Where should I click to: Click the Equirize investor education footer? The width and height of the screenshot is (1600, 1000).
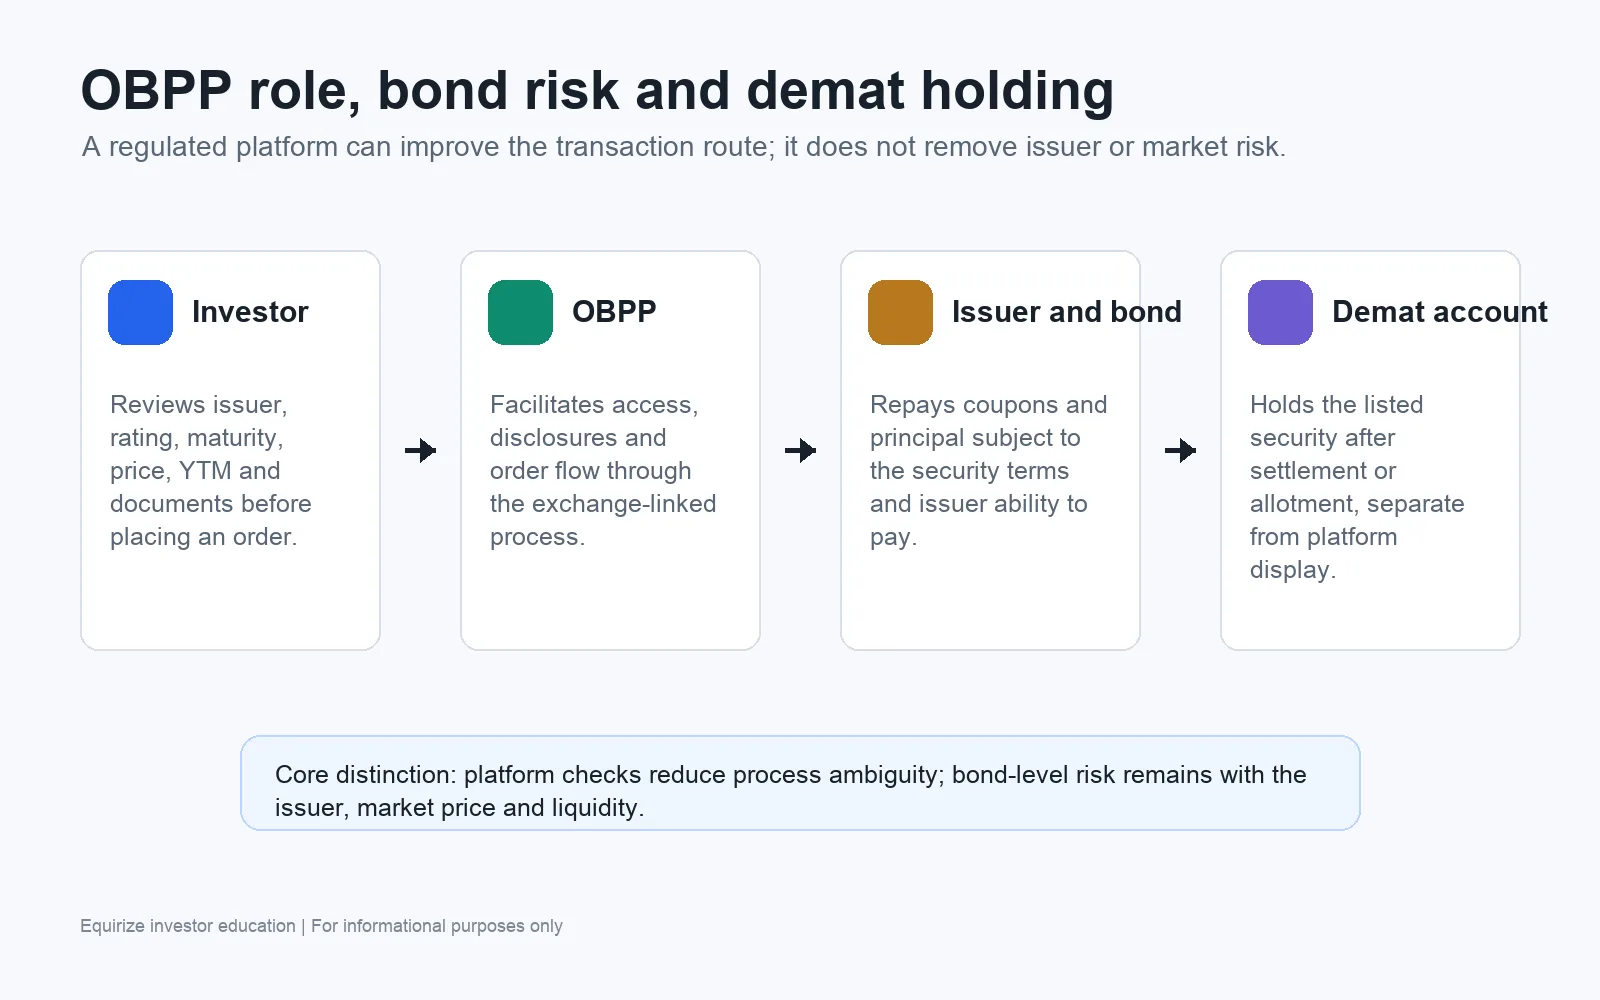pyautogui.click(x=188, y=926)
